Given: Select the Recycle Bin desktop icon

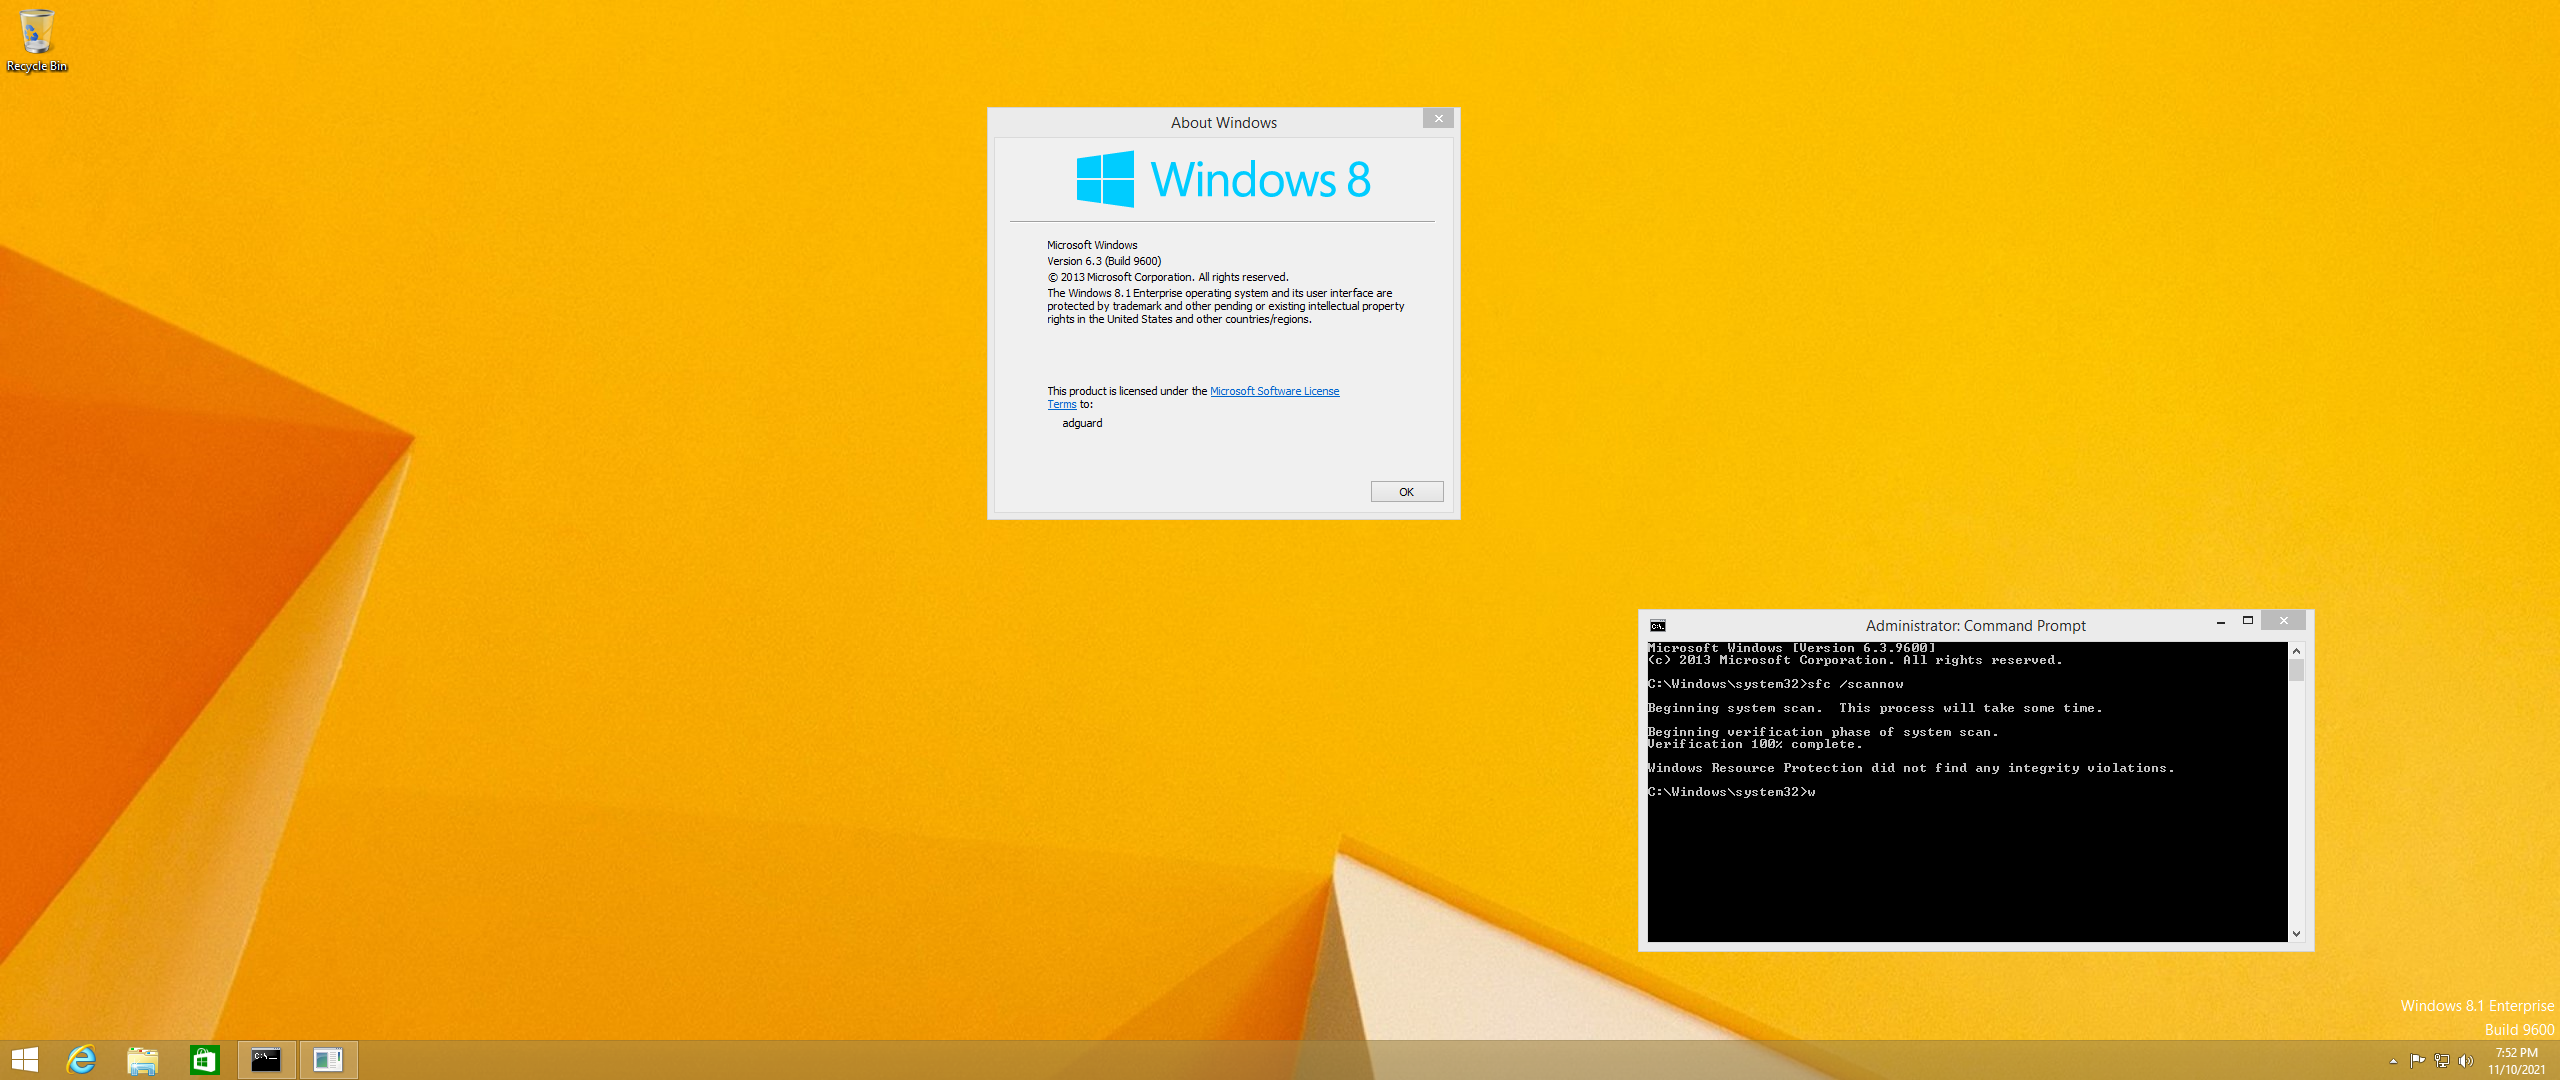Looking at the screenshot, I should point(37,40).
